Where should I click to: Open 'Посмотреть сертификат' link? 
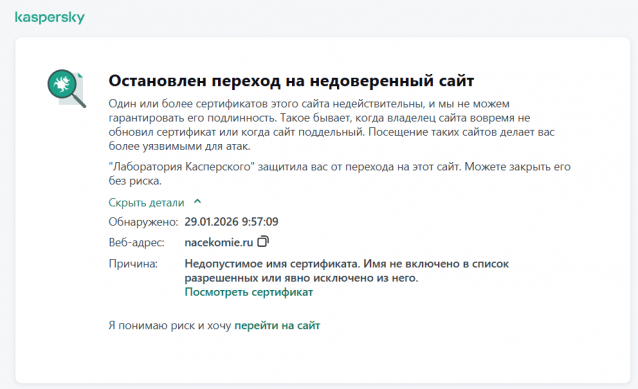pos(249,292)
